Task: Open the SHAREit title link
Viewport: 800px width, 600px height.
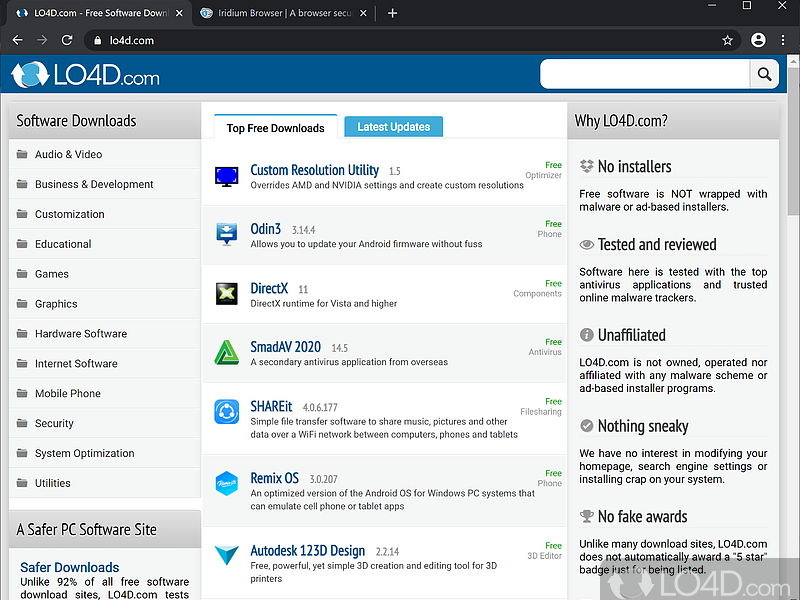Action: (x=271, y=407)
